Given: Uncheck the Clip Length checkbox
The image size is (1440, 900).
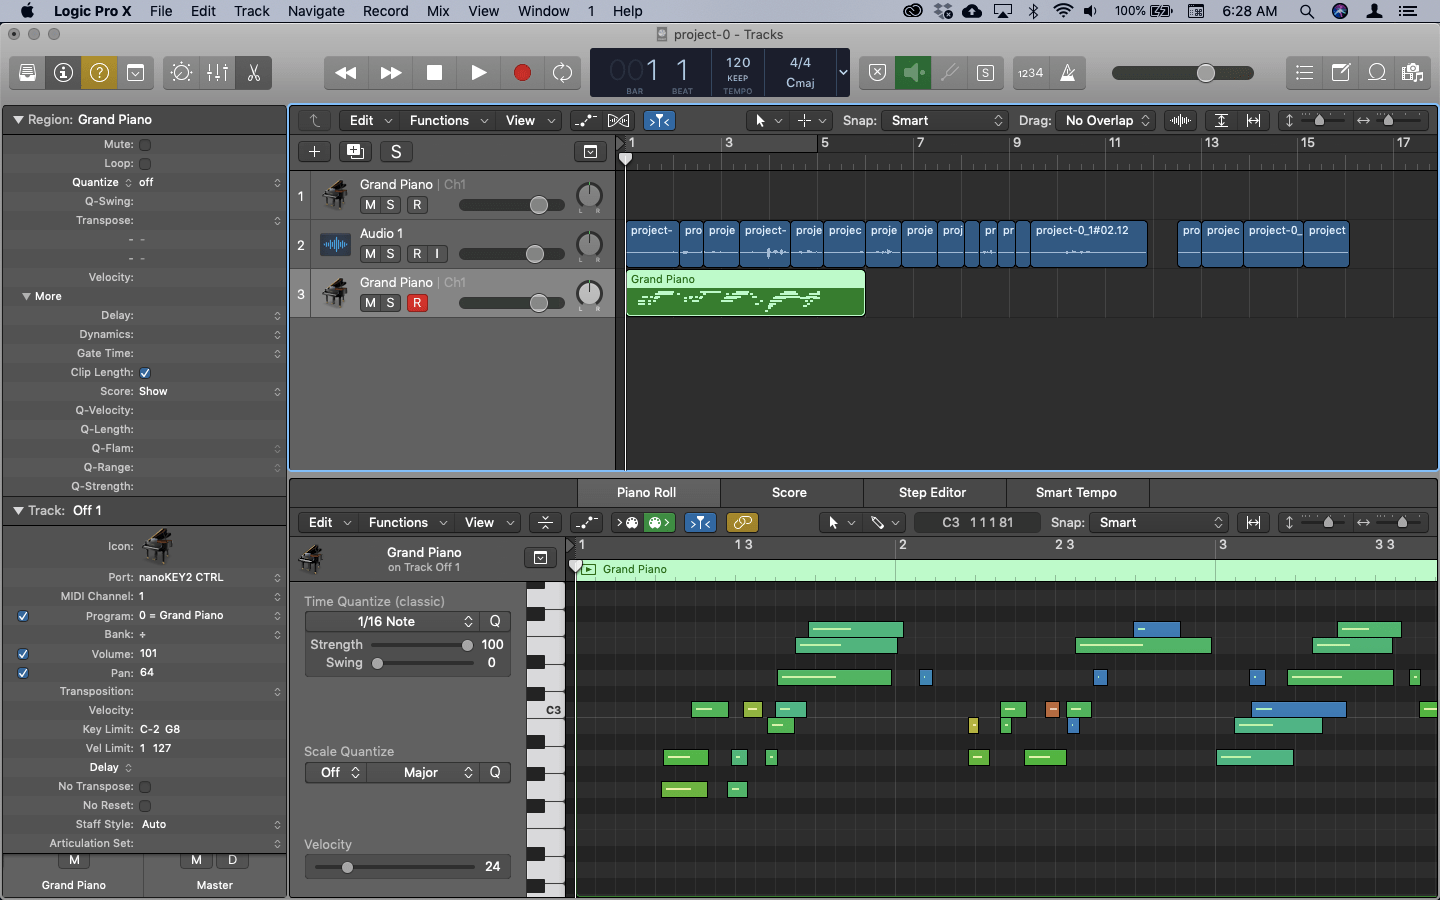Looking at the screenshot, I should 144,372.
